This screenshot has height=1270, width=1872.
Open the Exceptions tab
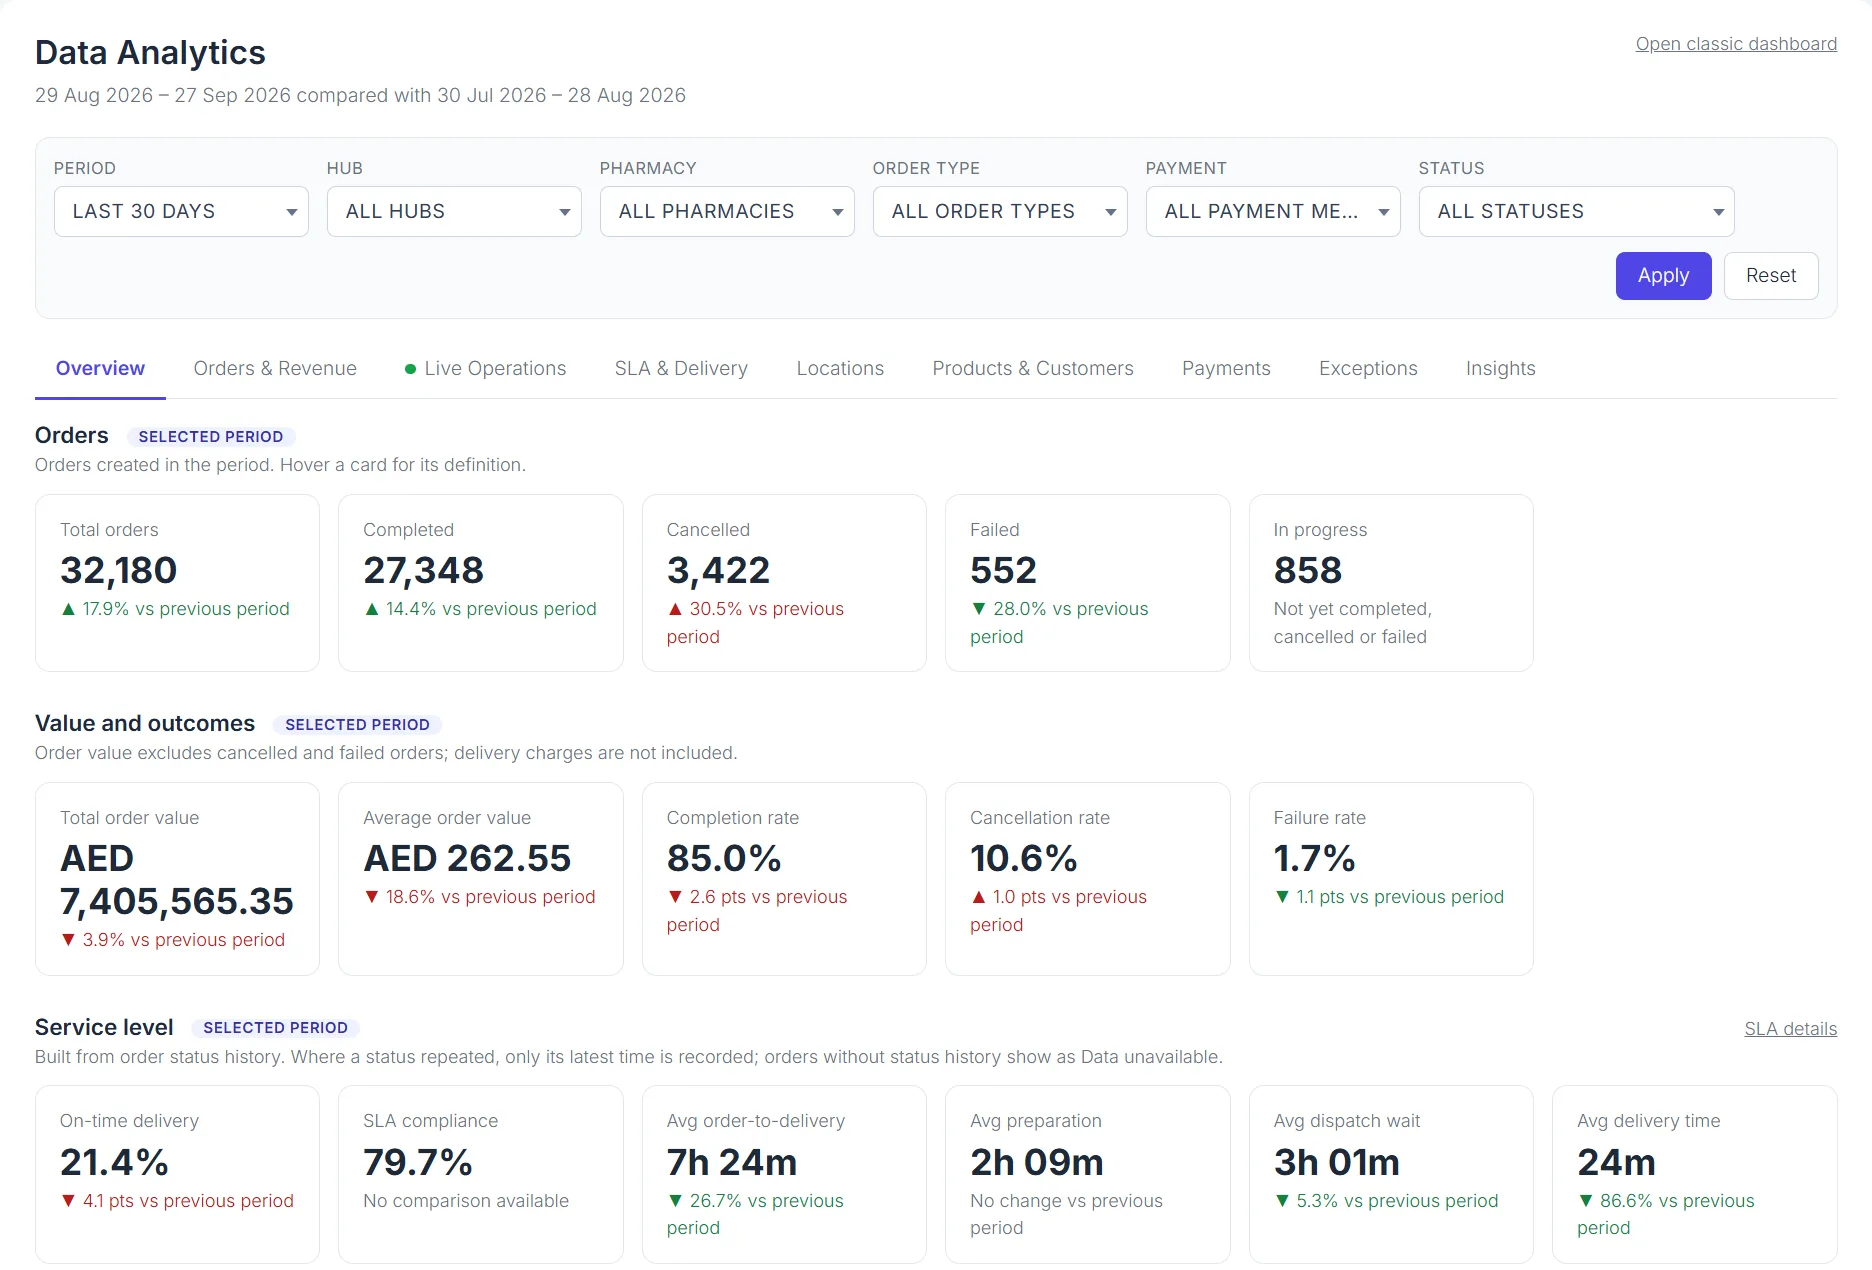(1368, 368)
